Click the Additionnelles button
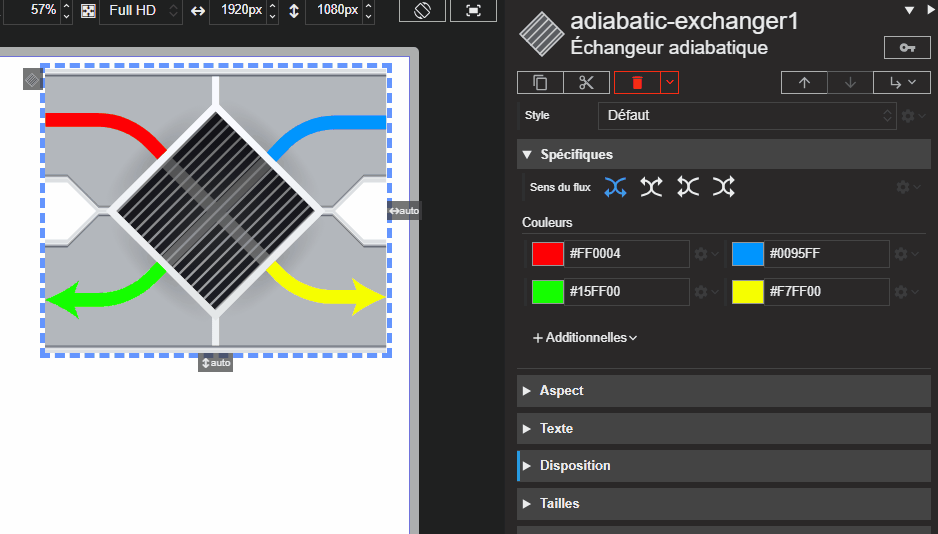This screenshot has width=938, height=534. coord(585,338)
